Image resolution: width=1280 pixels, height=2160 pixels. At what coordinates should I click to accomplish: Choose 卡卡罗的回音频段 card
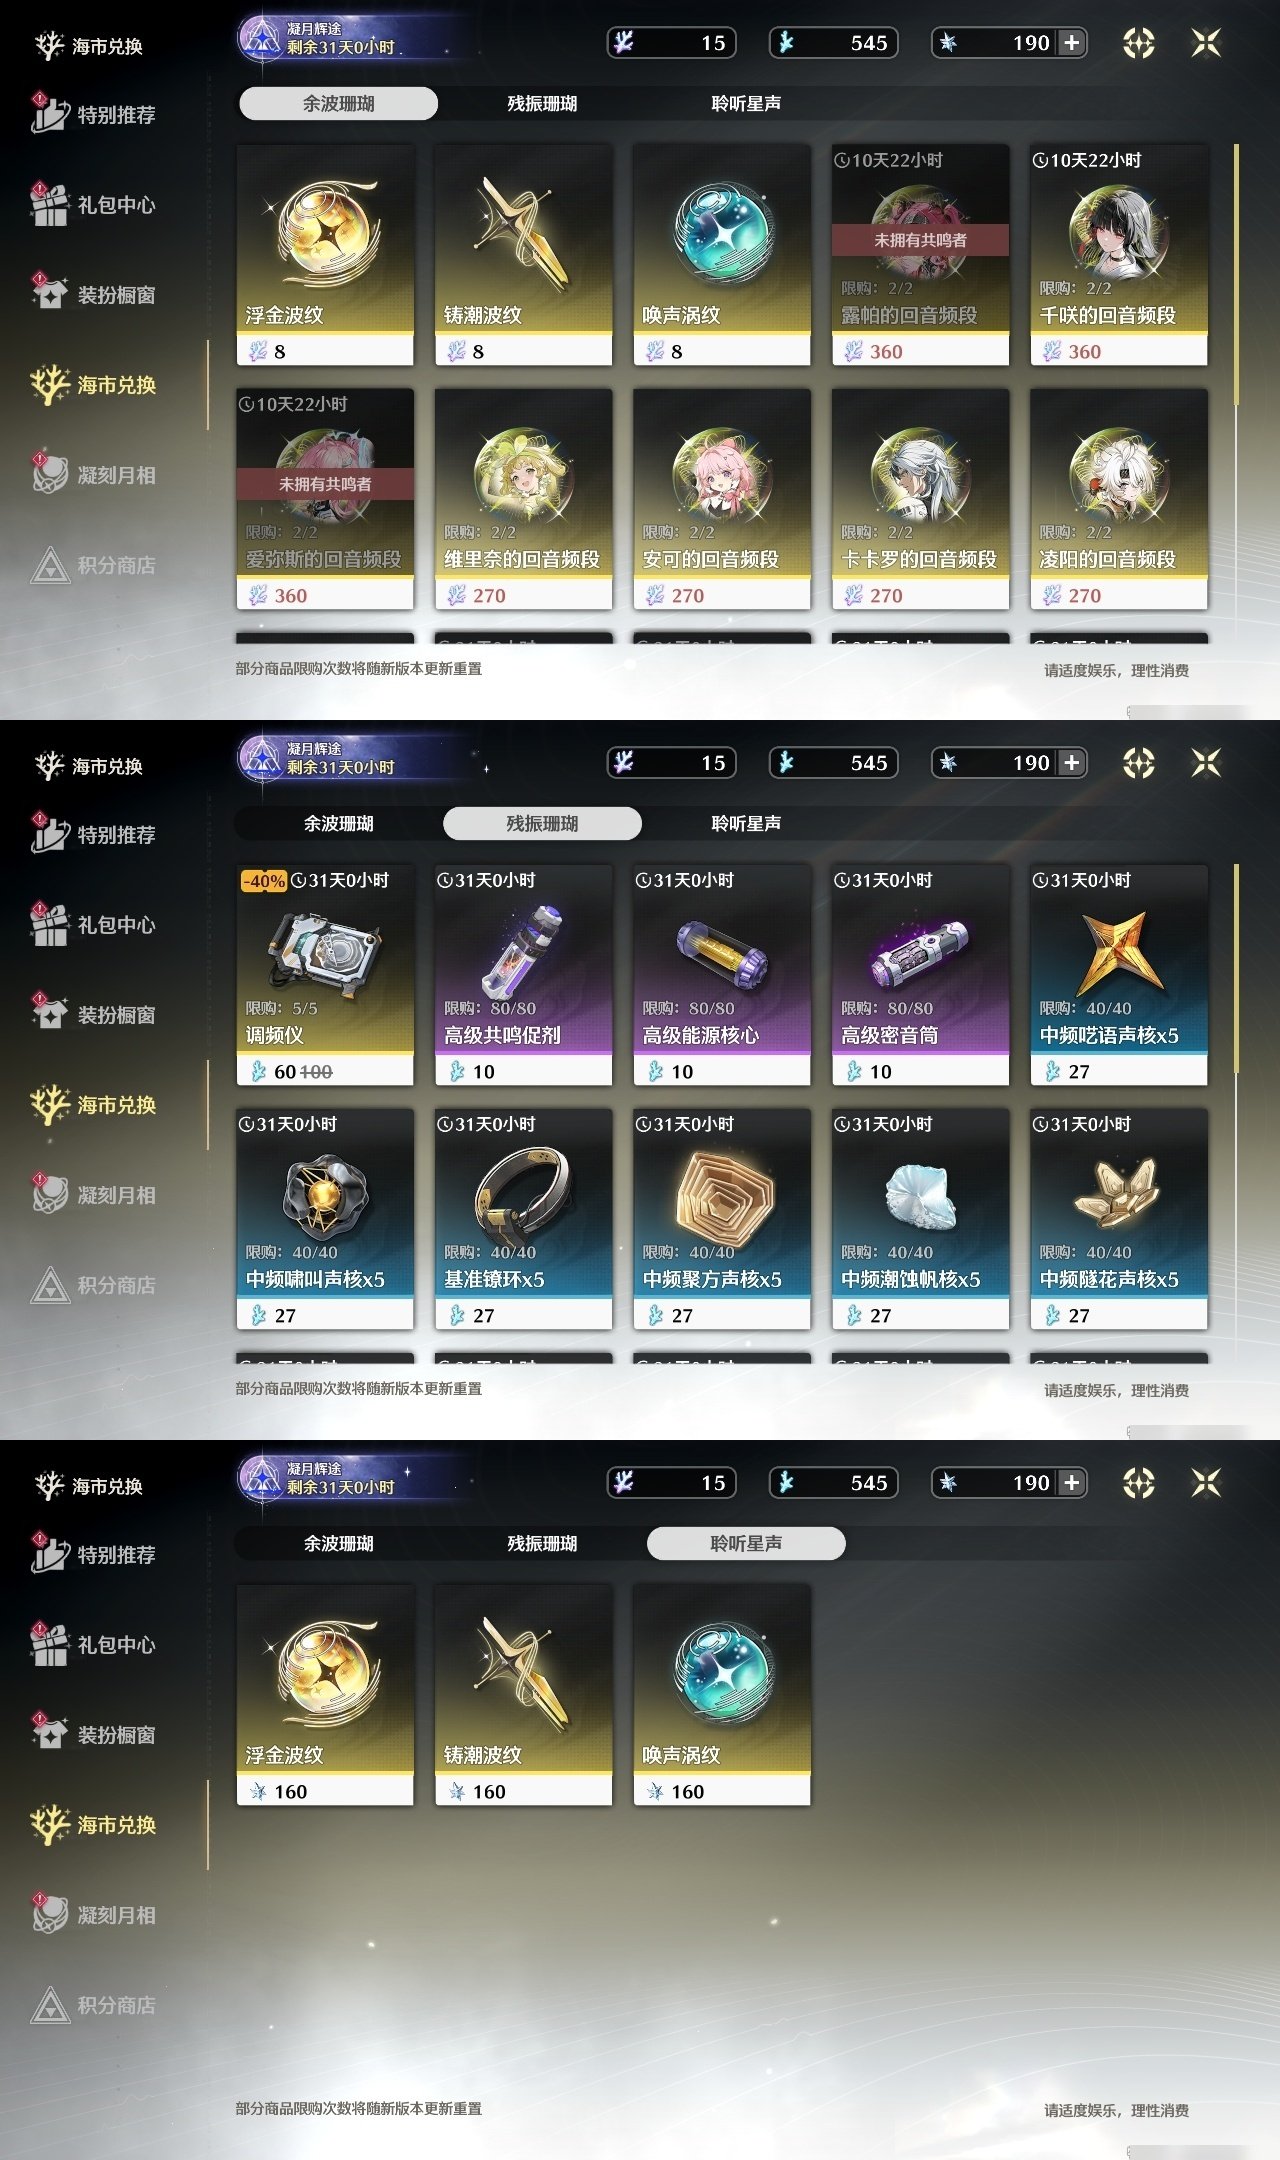(920, 499)
